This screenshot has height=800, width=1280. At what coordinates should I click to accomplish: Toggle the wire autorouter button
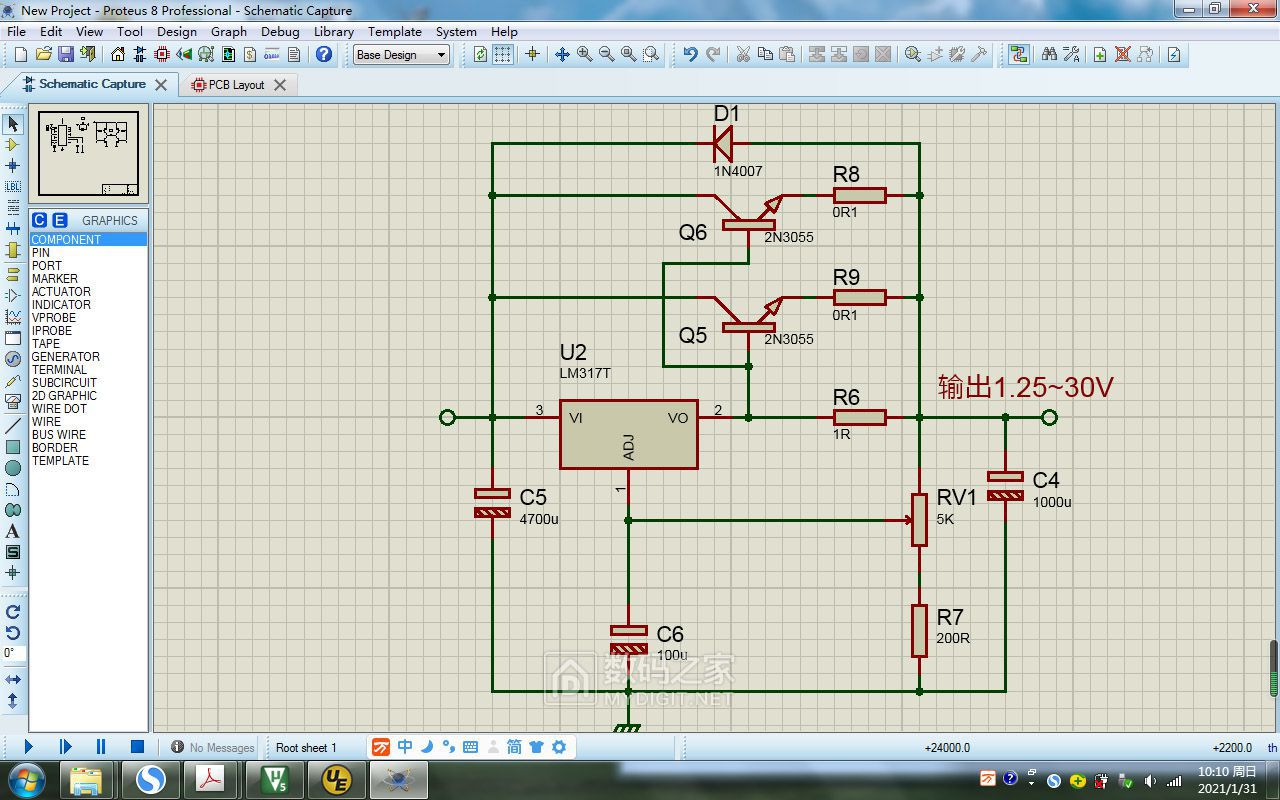[1018, 55]
